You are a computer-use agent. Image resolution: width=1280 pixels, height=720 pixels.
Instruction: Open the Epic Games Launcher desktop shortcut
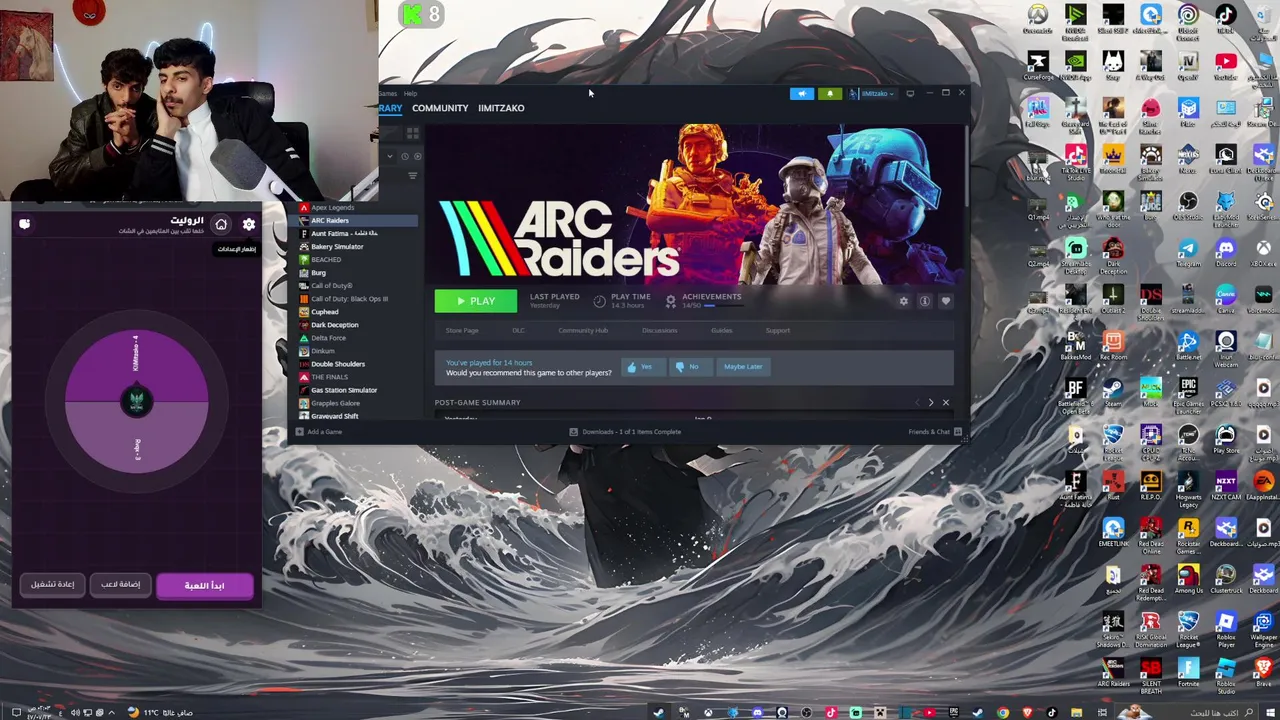(1188, 393)
